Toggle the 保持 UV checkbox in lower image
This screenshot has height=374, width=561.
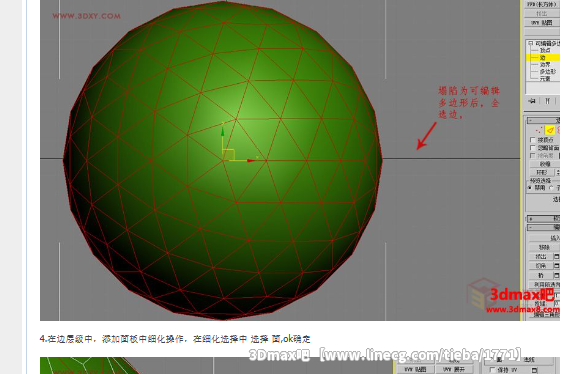click(x=493, y=370)
